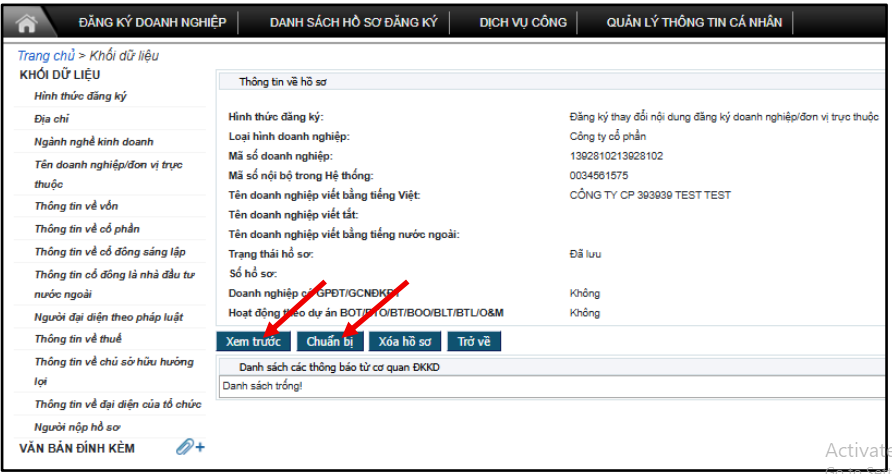
Task: Open DANH SÁCH HỒ SƠ ĐĂNG KÝ menu
Action: 354,23
